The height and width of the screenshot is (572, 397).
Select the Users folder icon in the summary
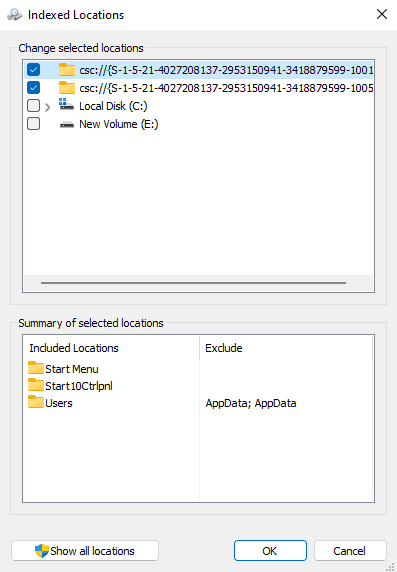36,402
